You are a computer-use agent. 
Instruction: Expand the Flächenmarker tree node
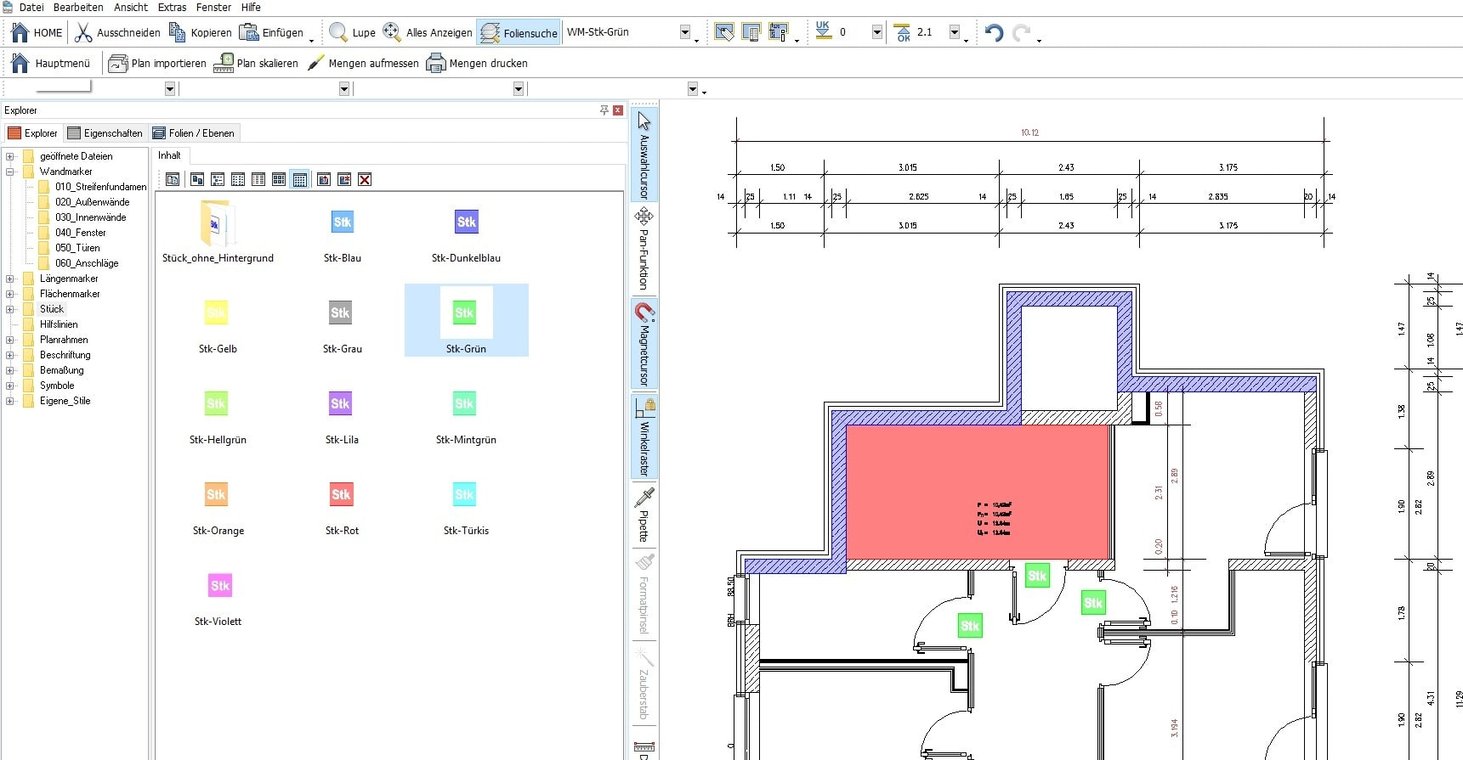10,294
